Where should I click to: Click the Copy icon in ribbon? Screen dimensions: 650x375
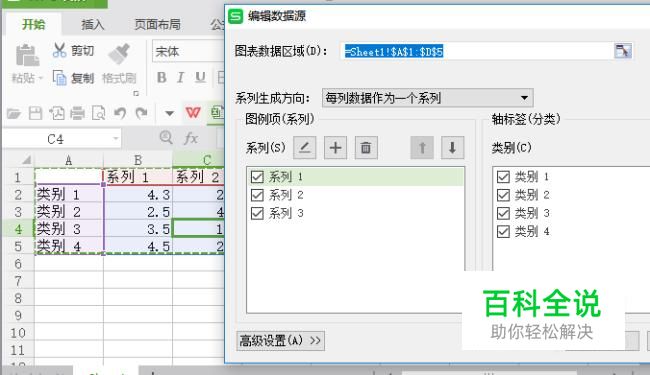click(59, 78)
